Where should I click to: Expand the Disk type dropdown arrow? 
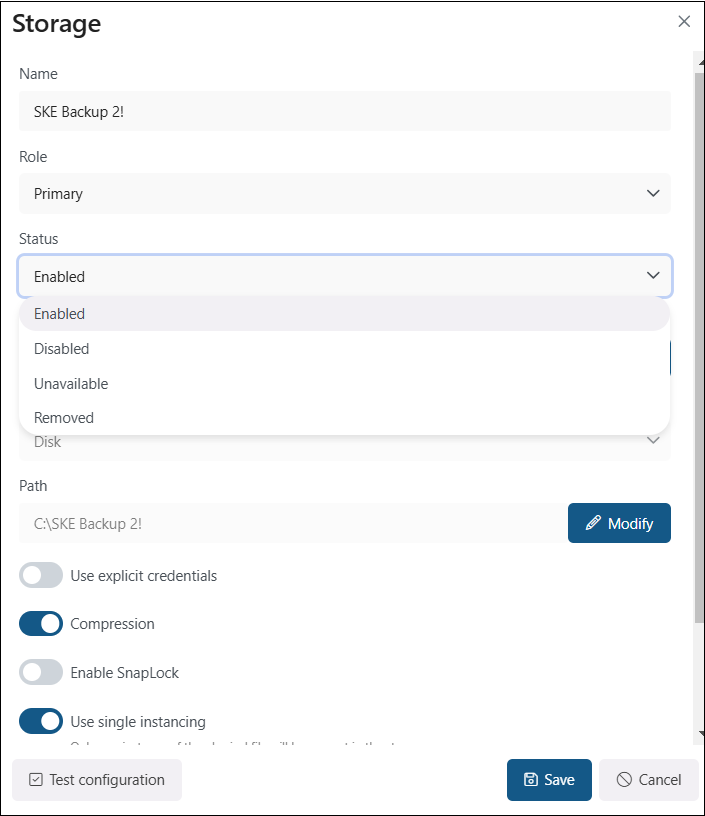(x=653, y=441)
